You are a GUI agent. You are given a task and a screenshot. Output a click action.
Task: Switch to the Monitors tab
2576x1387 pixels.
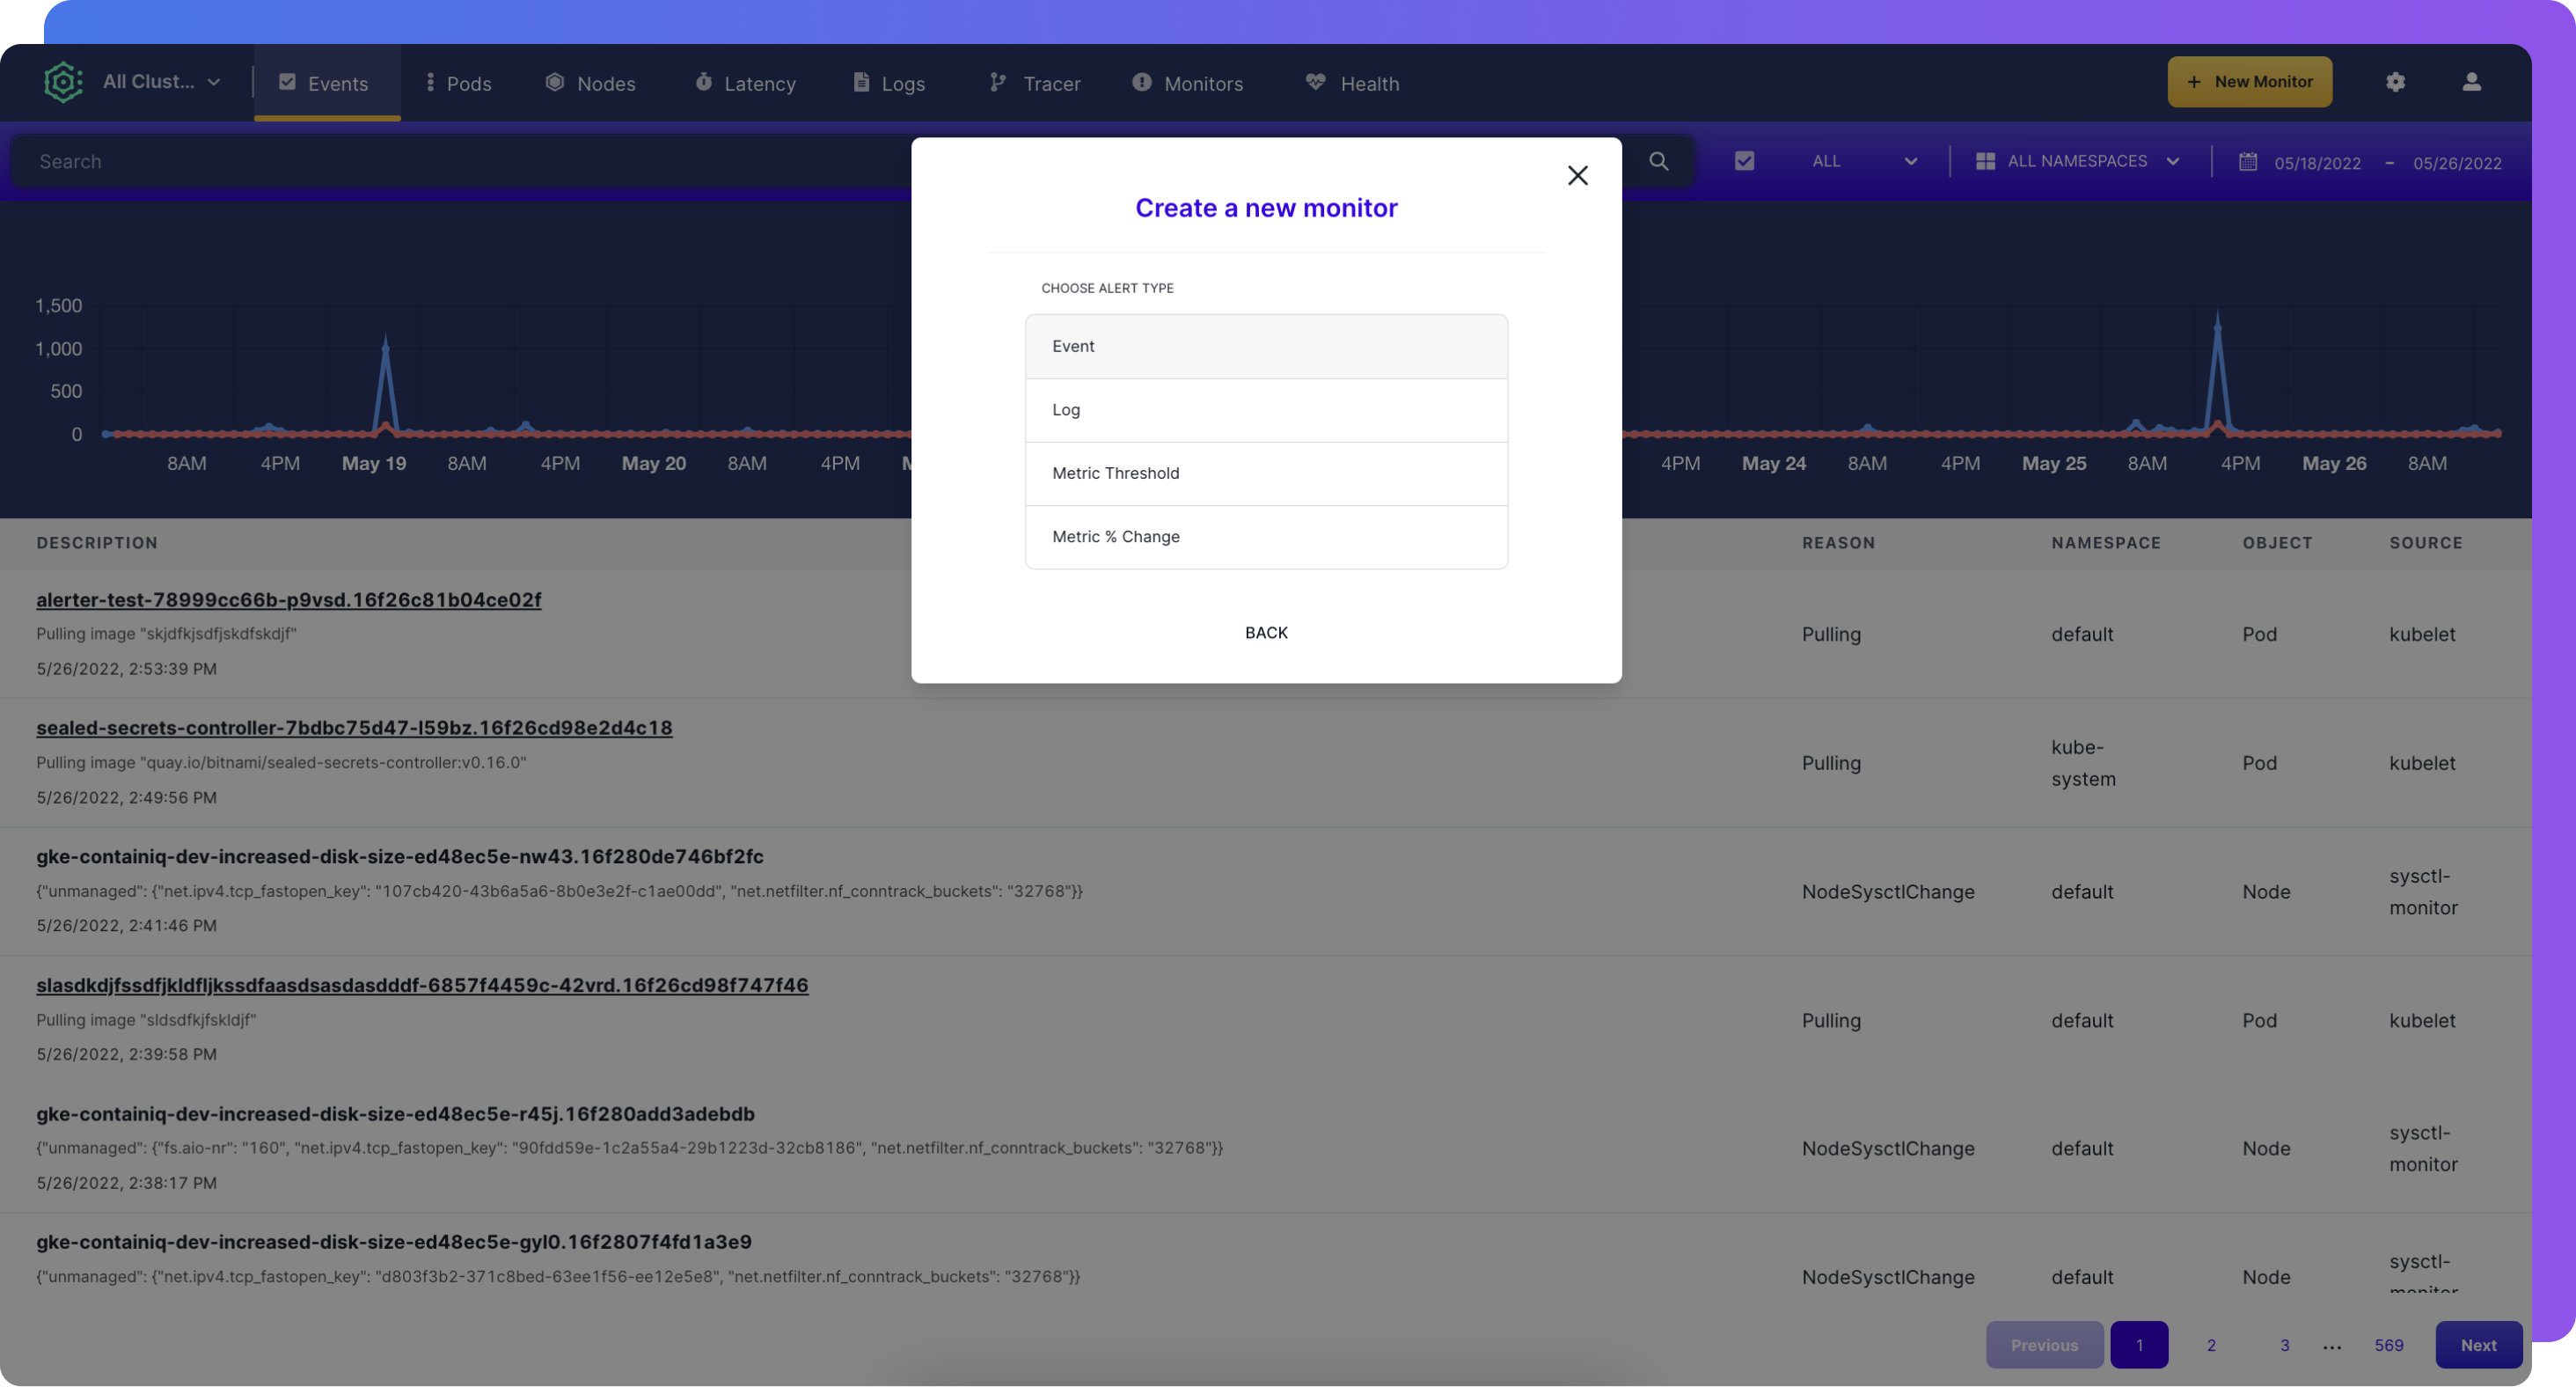coord(1187,83)
